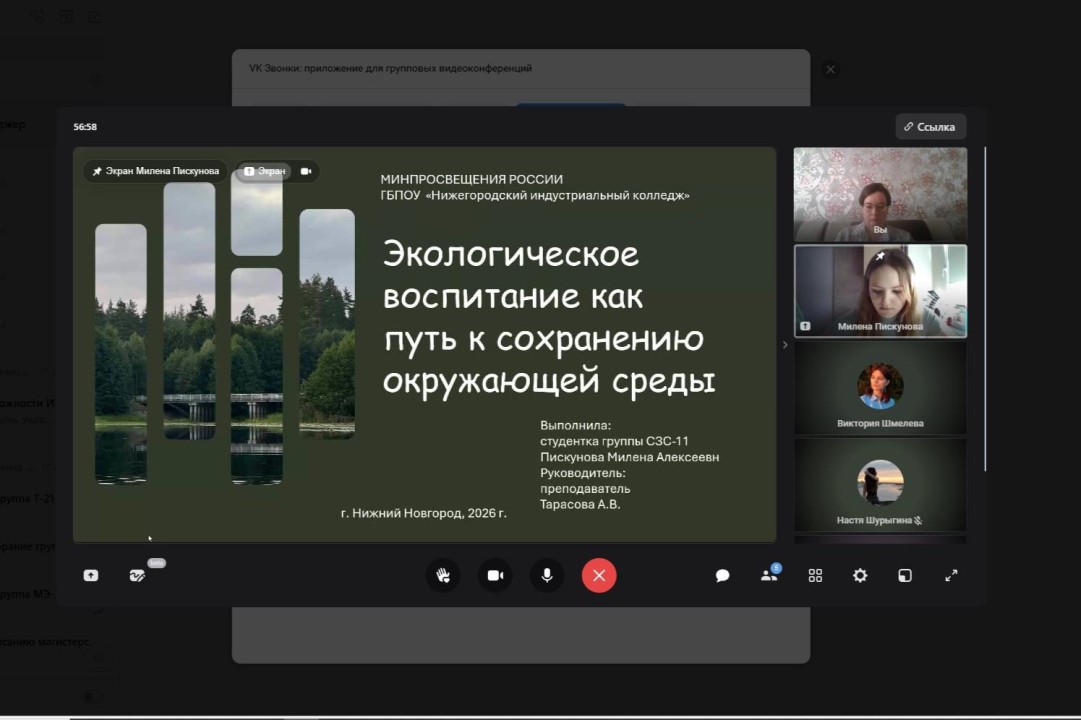Enter fullscreen mode with the expand arrows
Screen dimensions: 1081x720
tap(951, 575)
